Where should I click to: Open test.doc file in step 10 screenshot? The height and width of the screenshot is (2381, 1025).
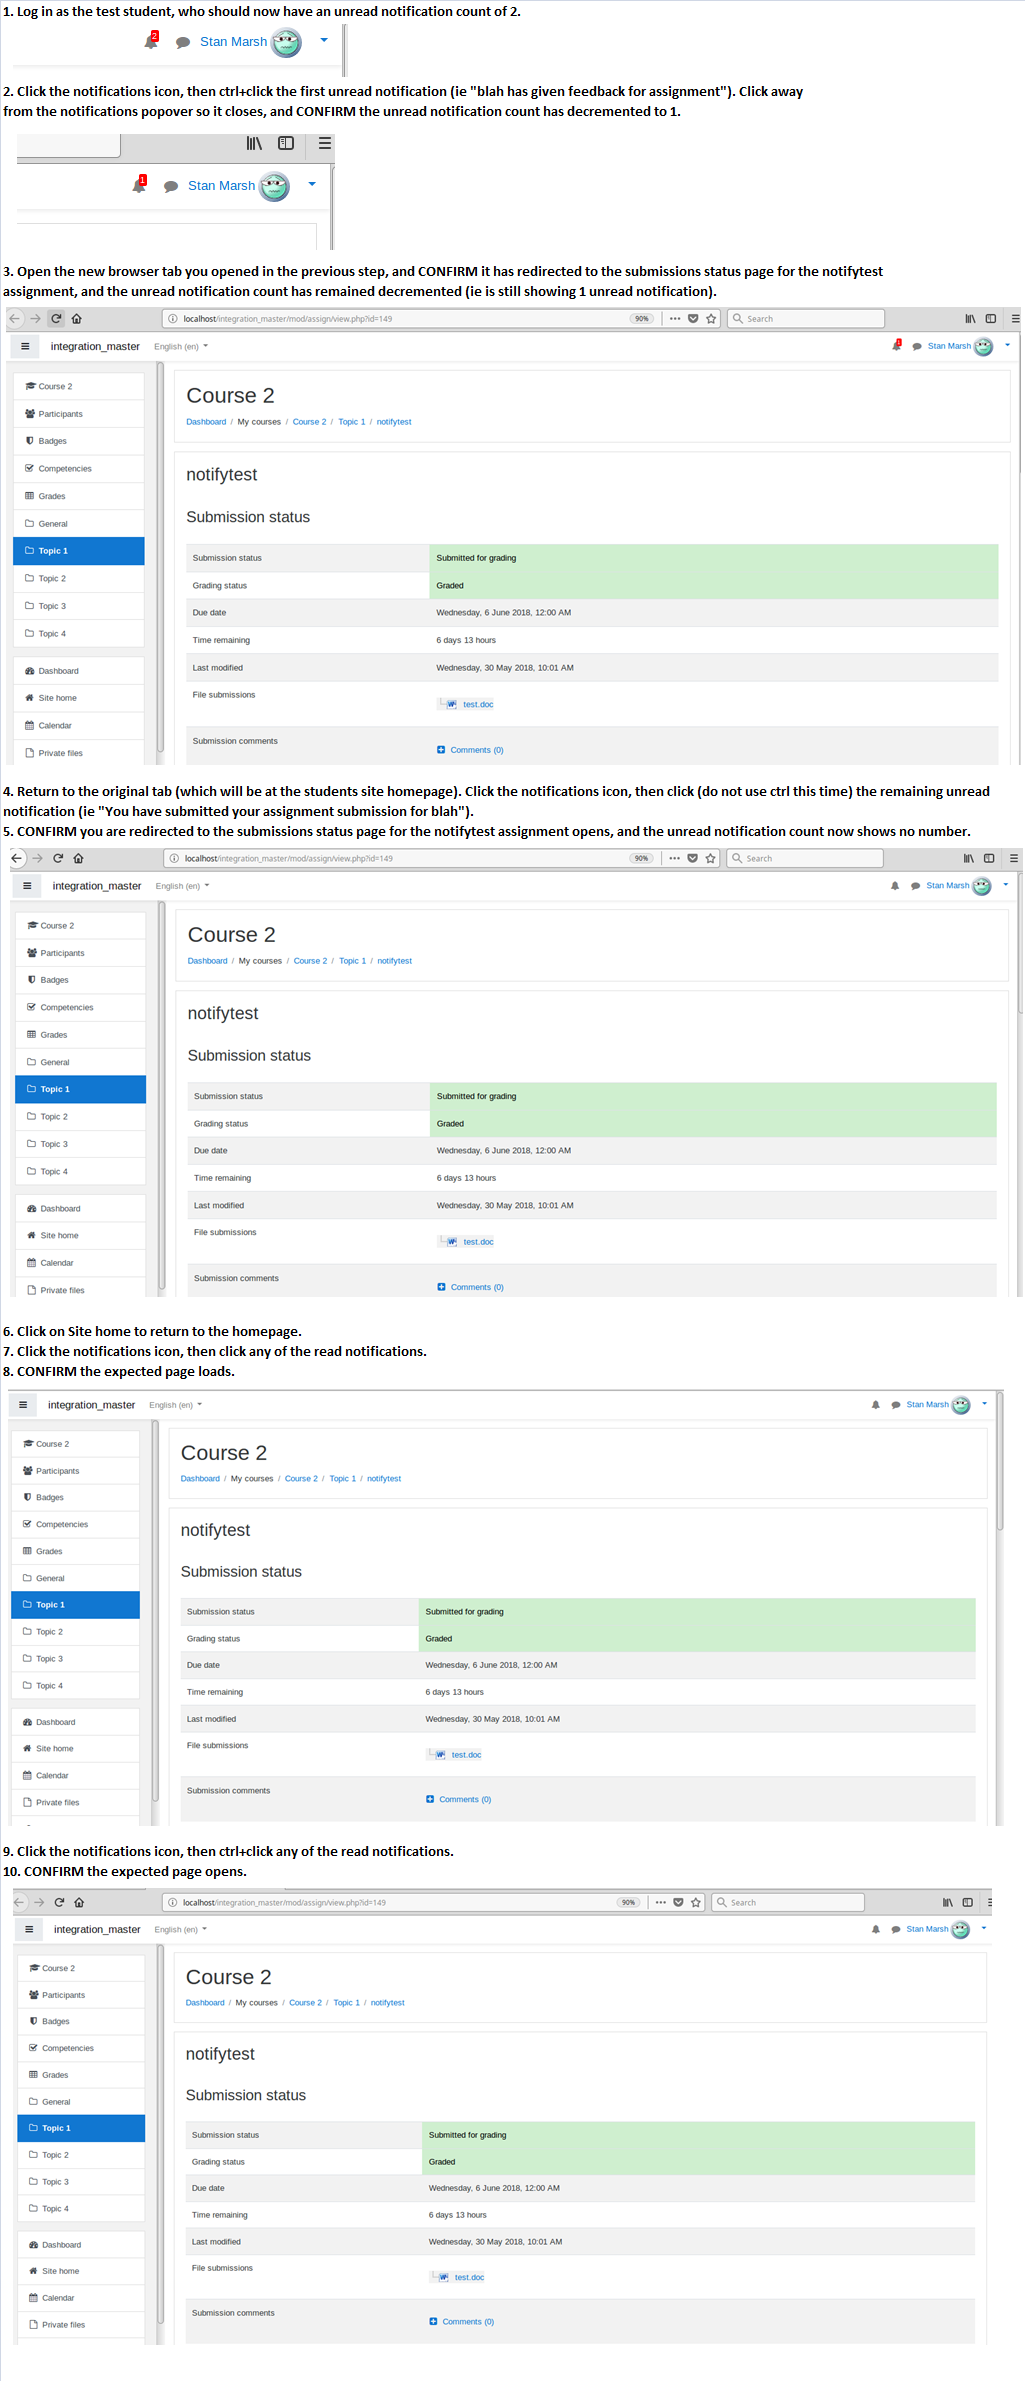[469, 2277]
